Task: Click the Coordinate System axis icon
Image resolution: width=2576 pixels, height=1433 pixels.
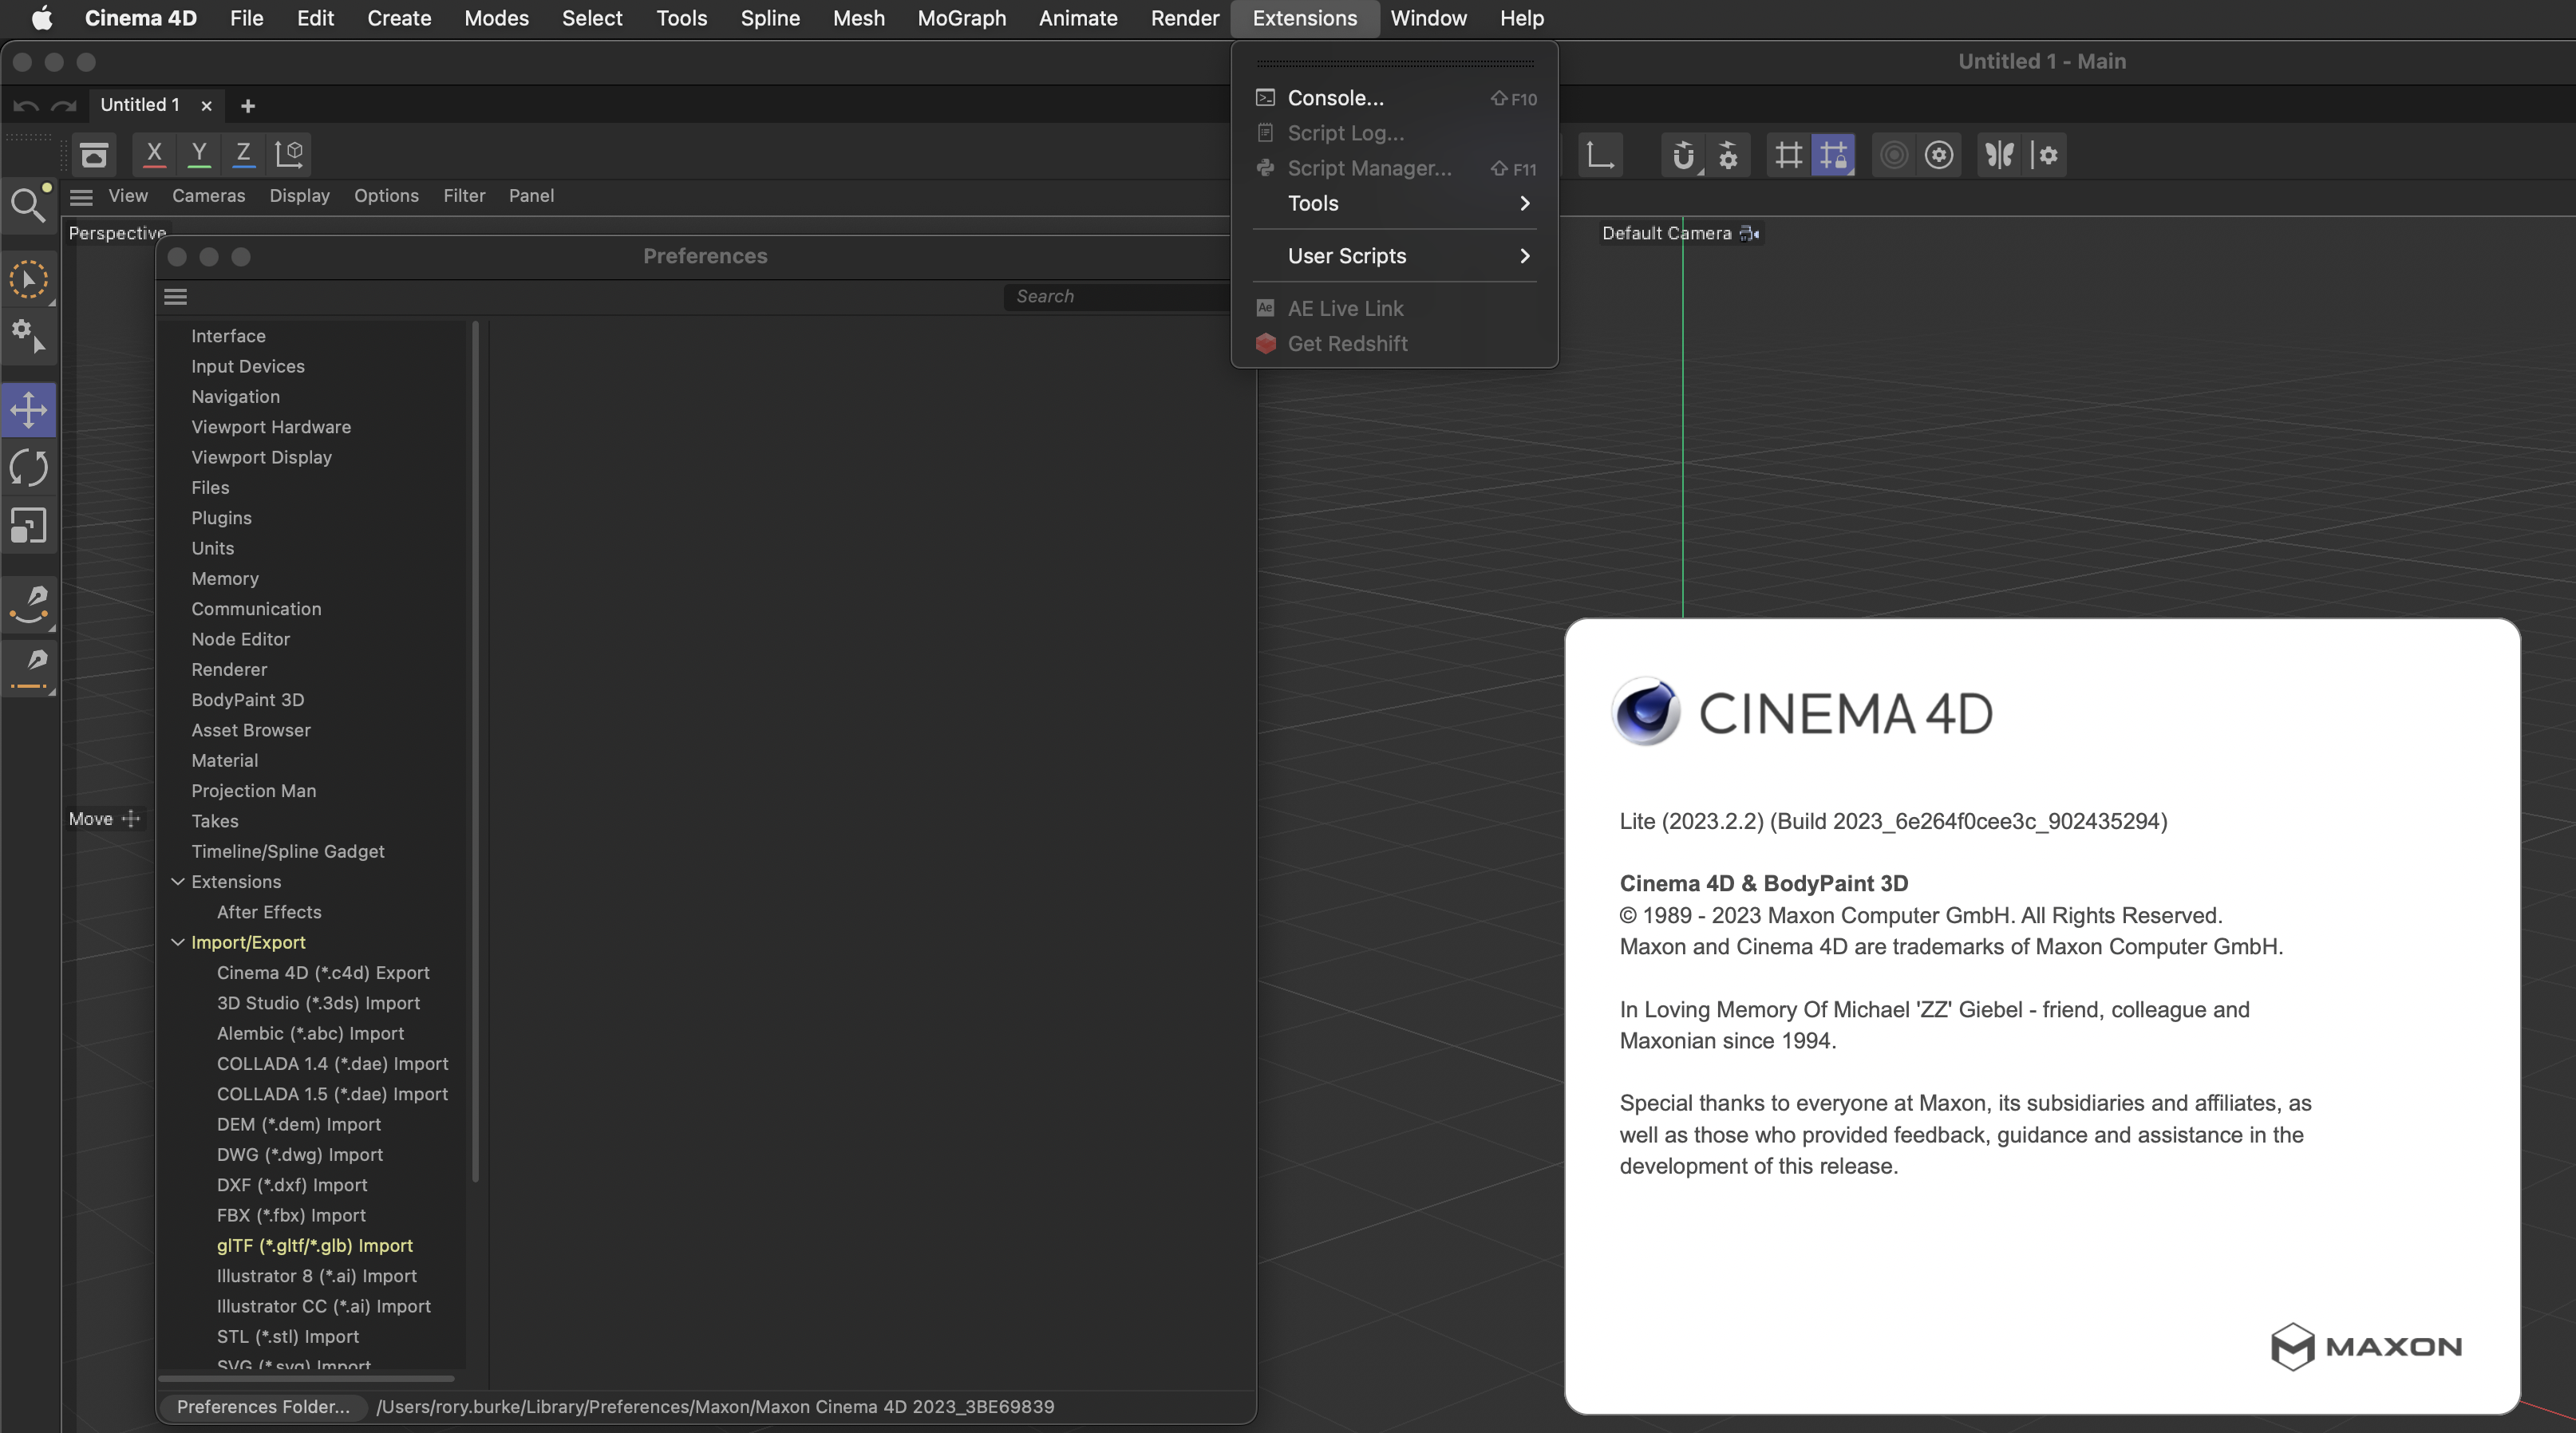Action: (290, 154)
